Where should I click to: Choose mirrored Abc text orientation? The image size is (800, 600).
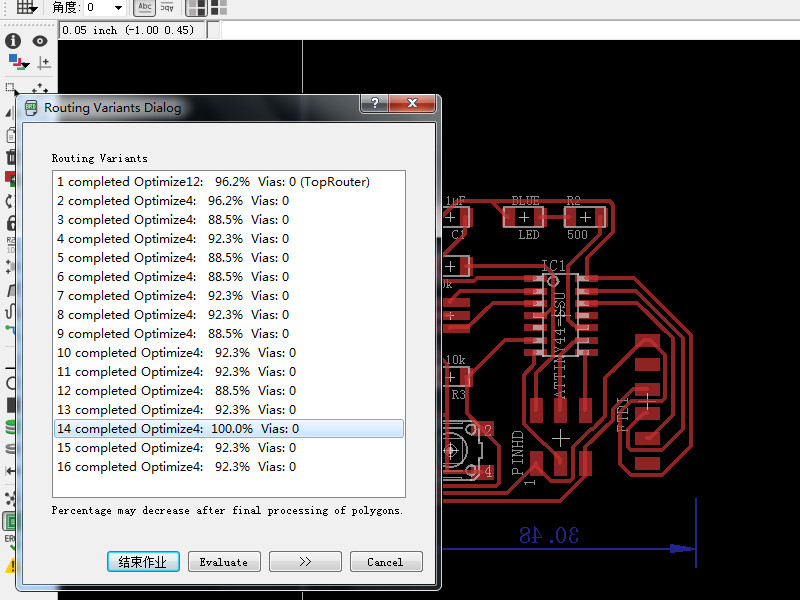167,7
